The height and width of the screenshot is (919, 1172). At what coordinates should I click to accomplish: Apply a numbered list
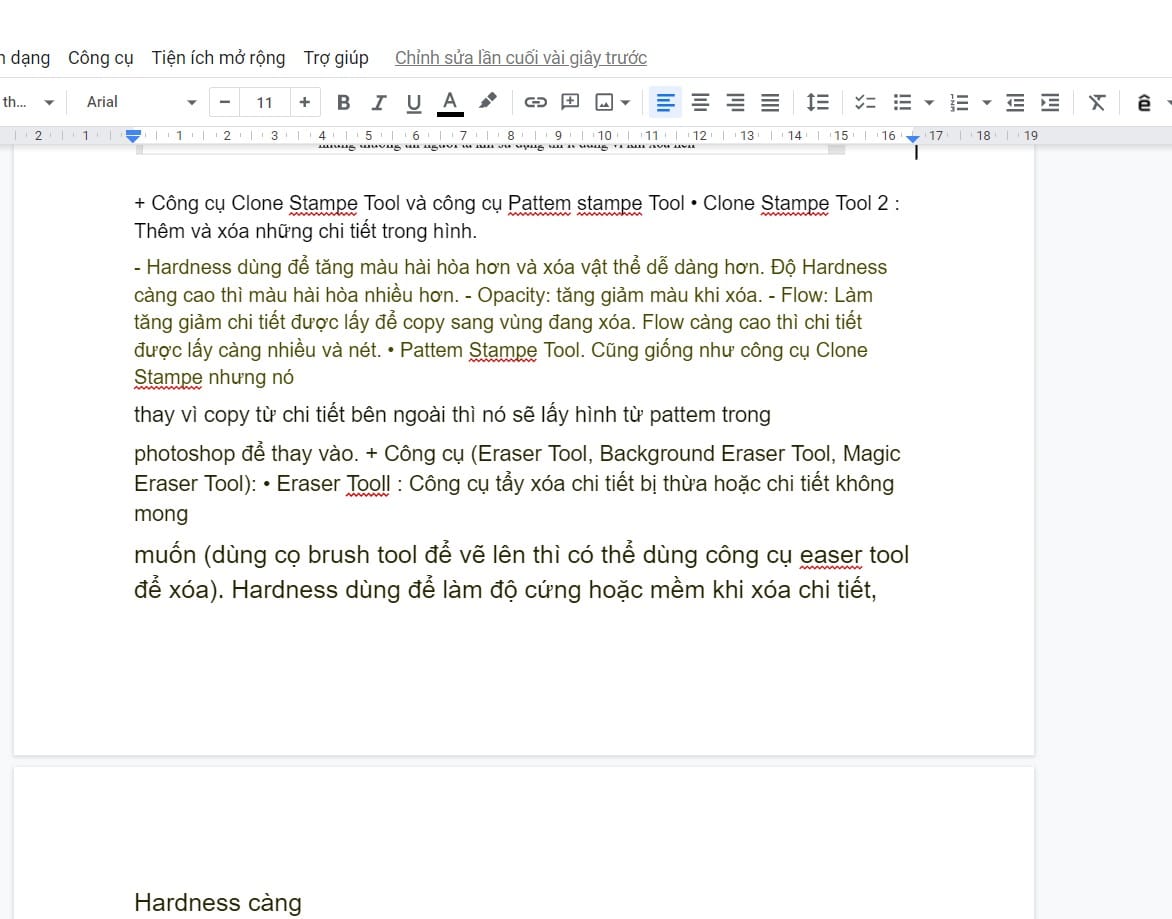click(x=959, y=102)
